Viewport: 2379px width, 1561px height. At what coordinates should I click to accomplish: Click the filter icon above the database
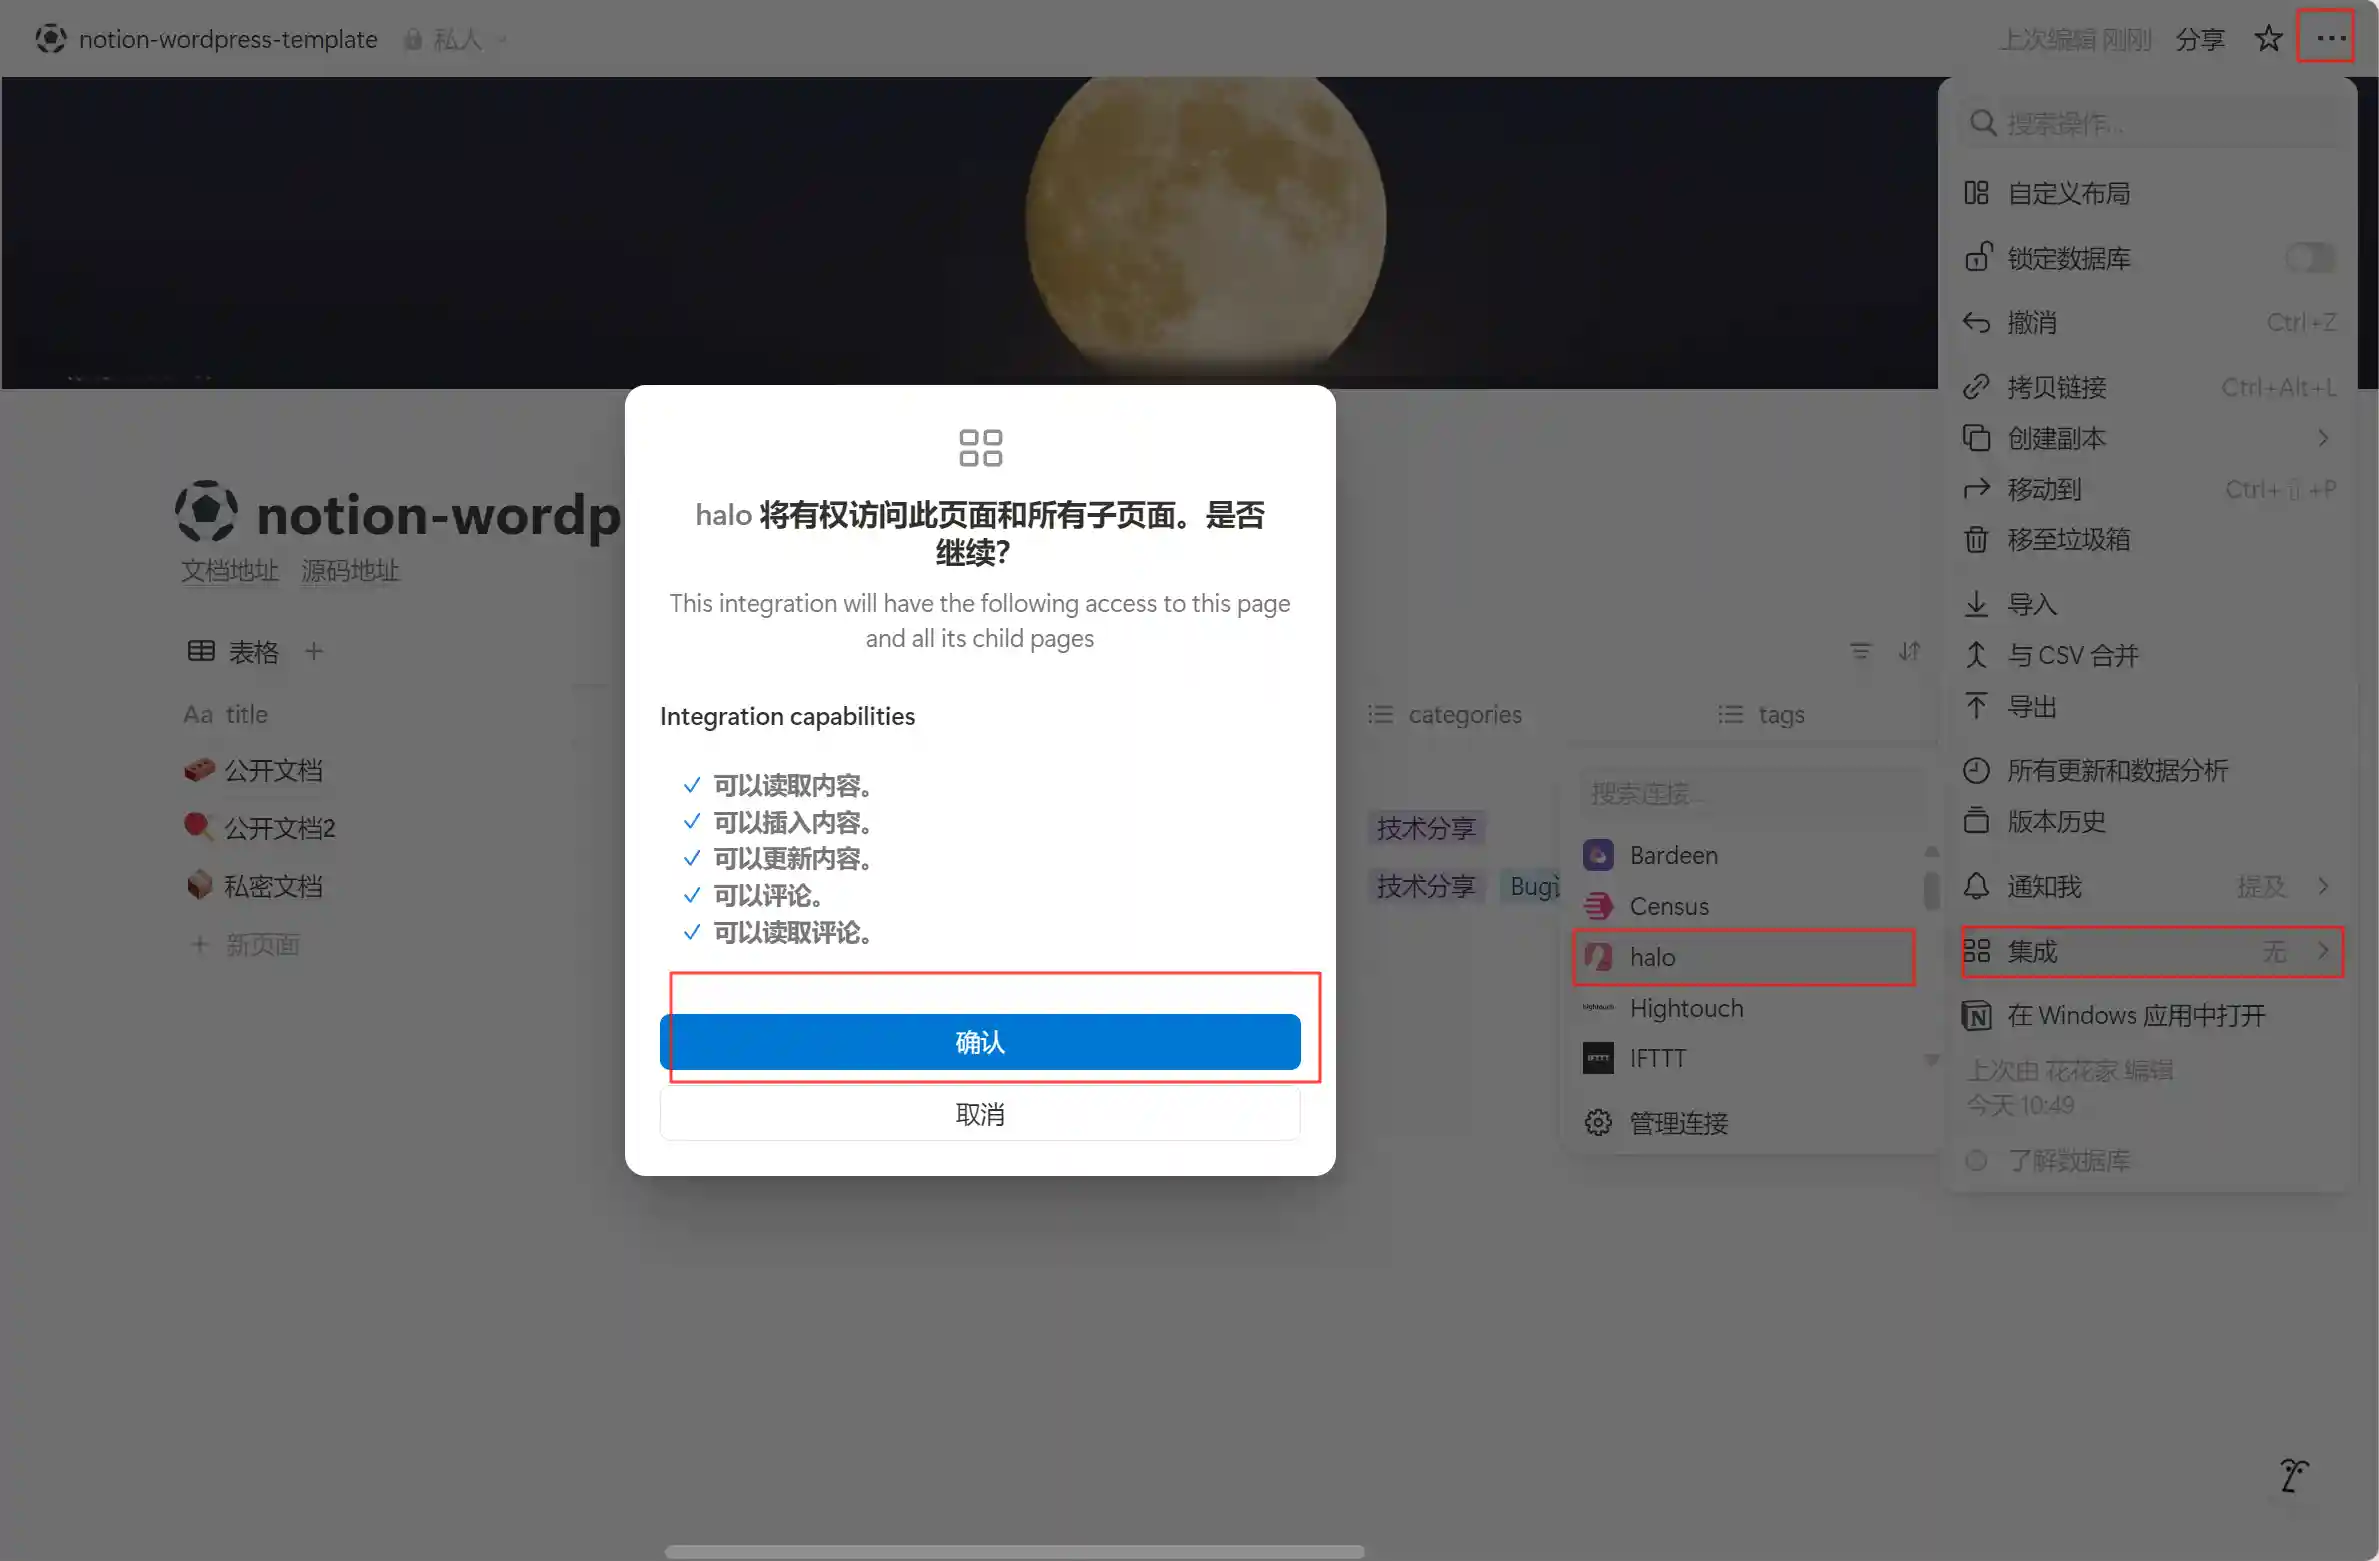coord(1859,650)
